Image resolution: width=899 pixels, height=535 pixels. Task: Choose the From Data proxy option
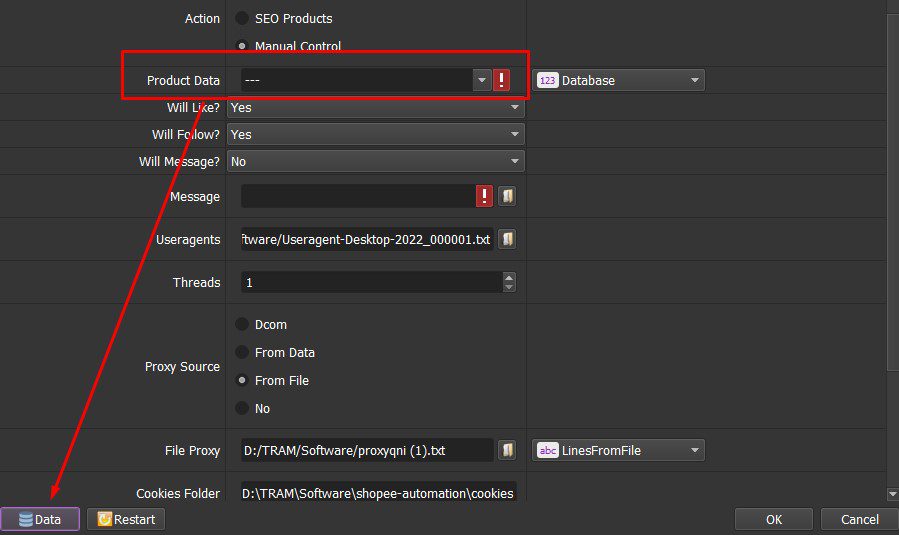click(242, 352)
